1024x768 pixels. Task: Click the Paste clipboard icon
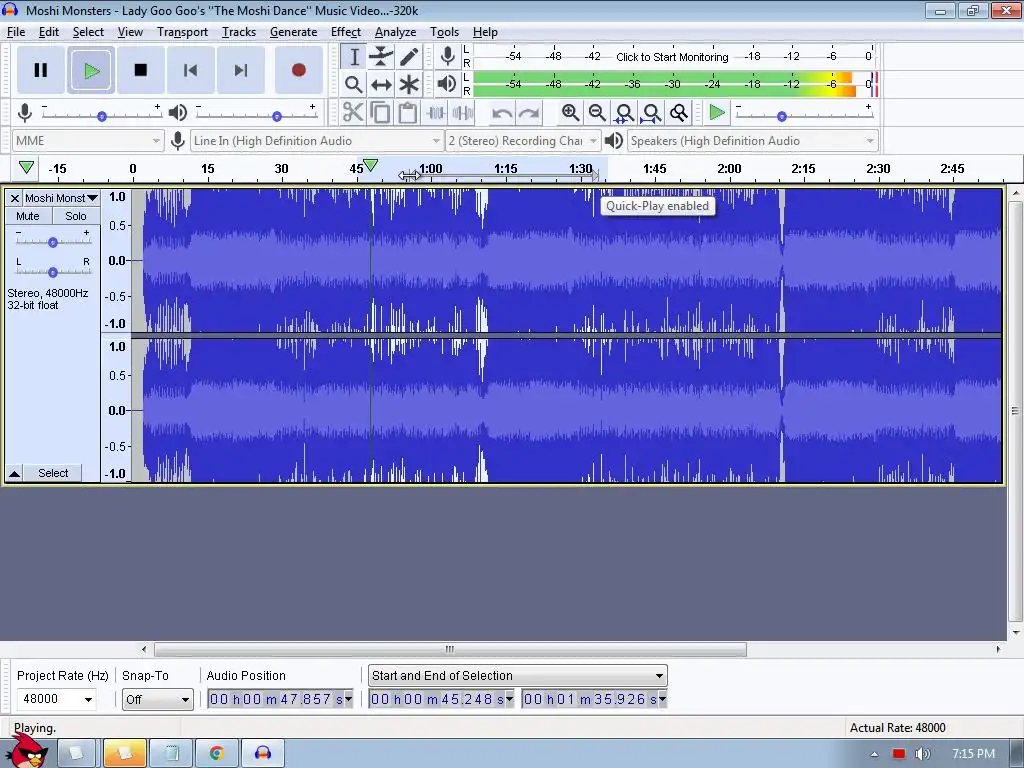pos(408,113)
